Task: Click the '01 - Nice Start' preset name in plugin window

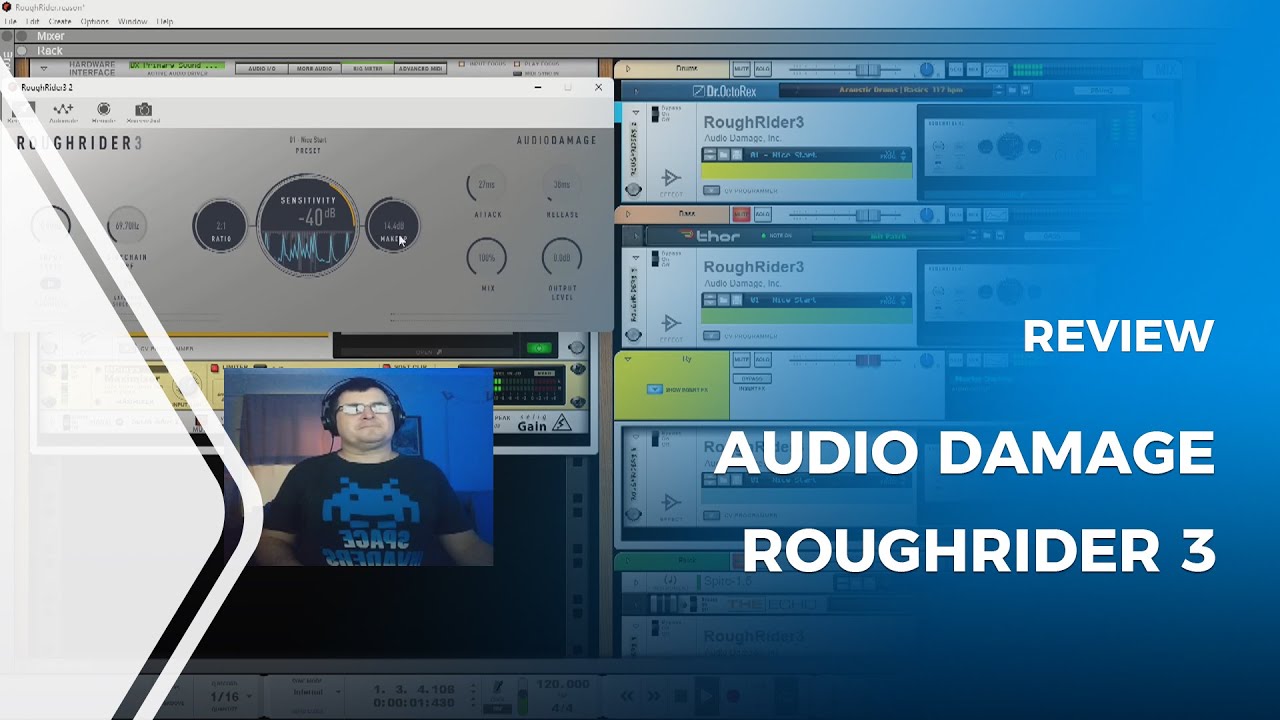Action: click(308, 140)
